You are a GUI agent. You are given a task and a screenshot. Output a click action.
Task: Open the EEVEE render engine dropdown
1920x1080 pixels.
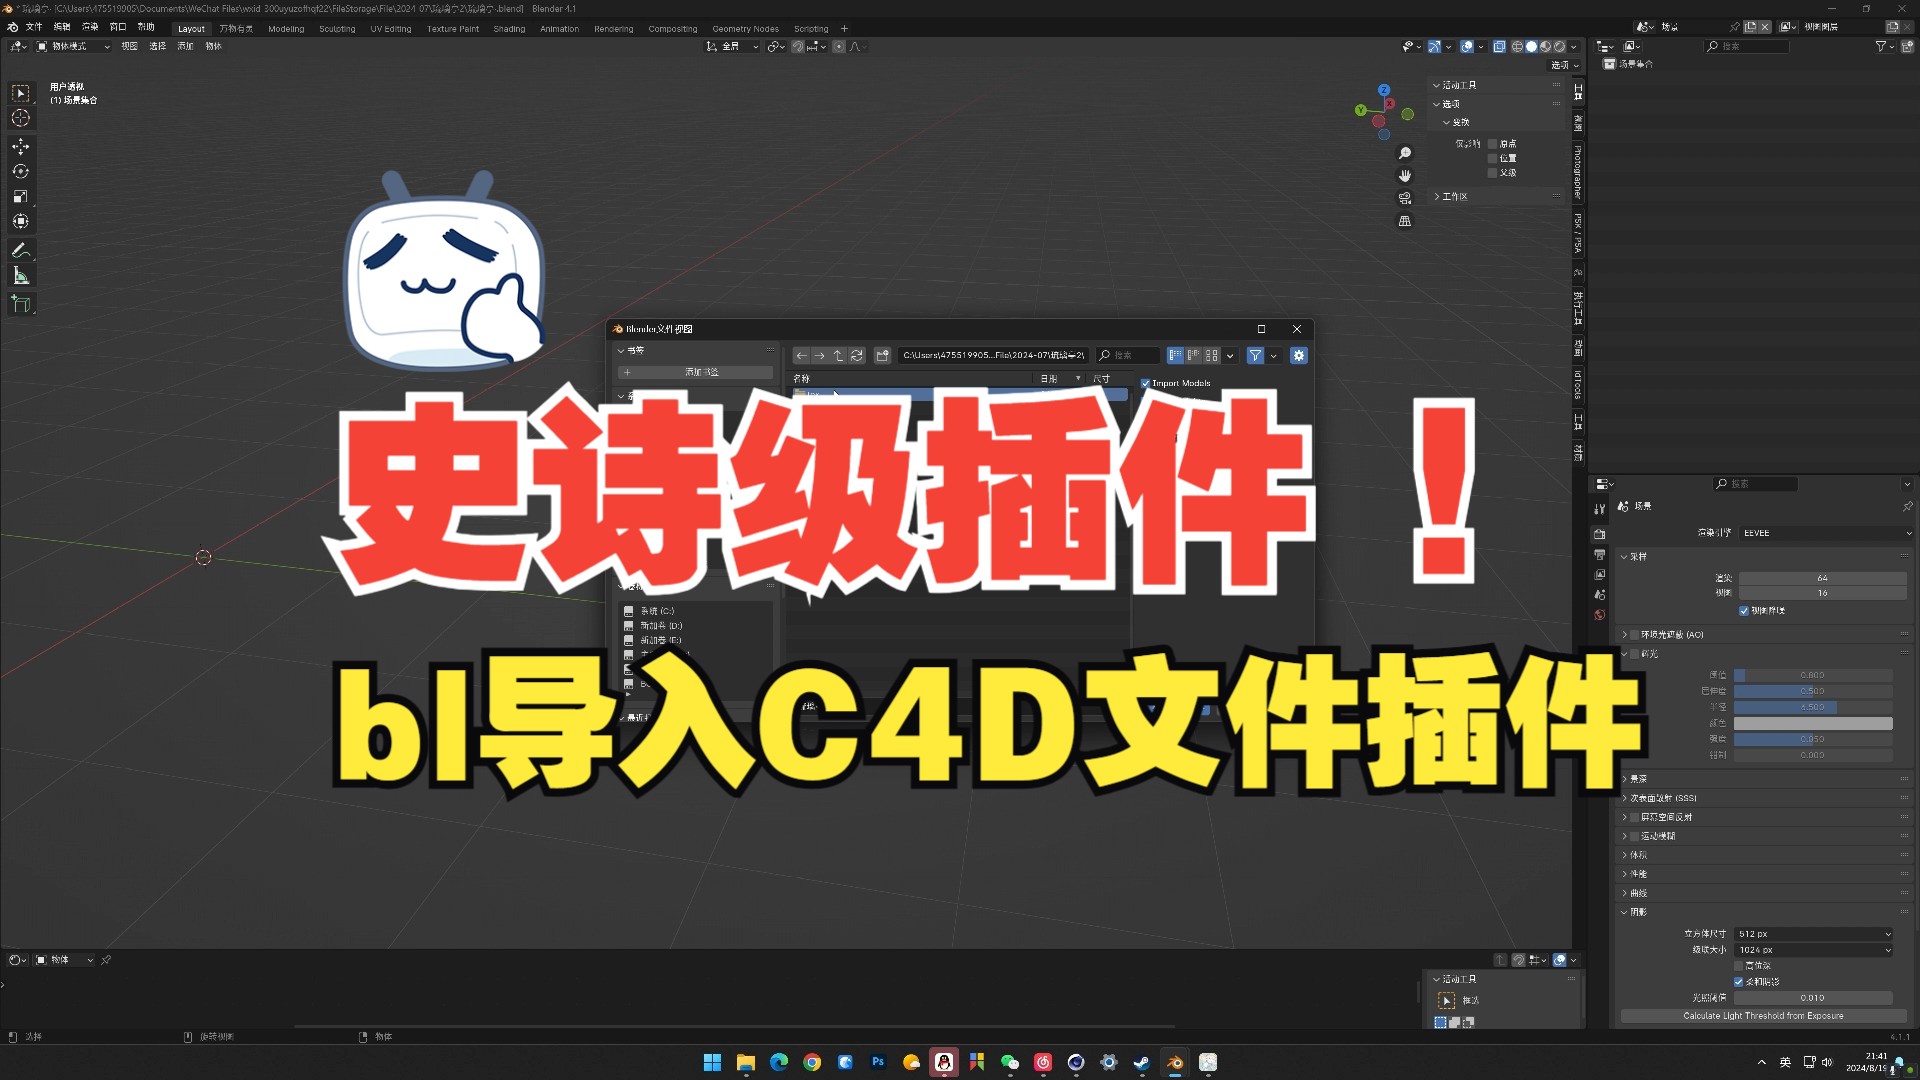[x=1825, y=532]
